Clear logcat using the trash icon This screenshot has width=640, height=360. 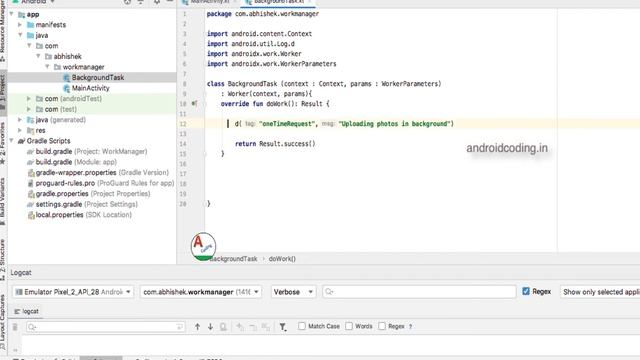pyautogui.click(x=15, y=327)
